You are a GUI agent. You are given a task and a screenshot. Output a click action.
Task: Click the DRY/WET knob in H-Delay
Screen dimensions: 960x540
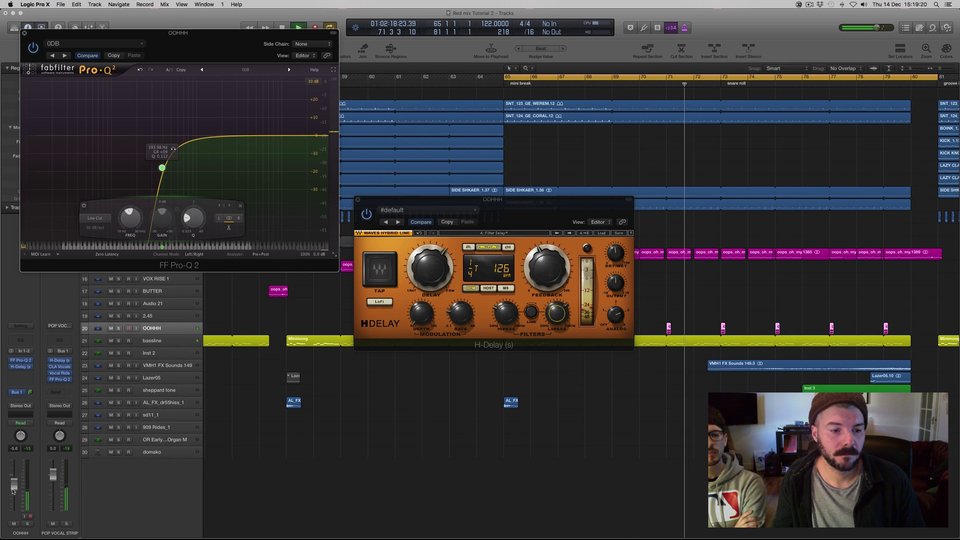(615, 253)
